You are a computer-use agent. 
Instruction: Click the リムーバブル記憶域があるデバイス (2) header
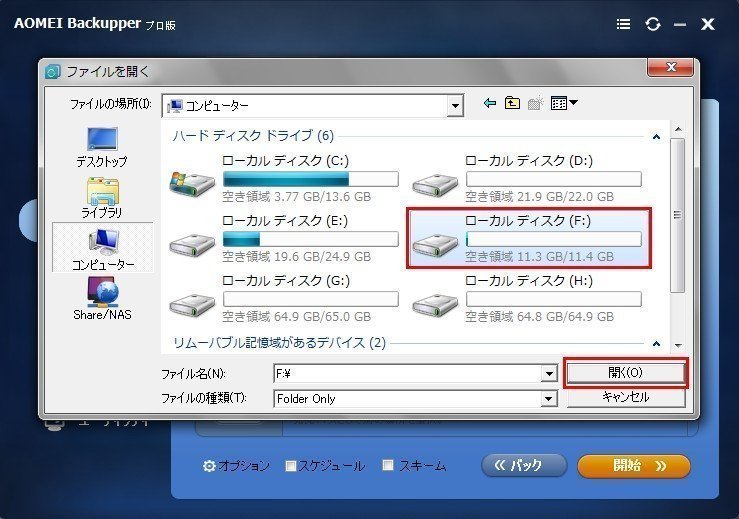coord(279,343)
